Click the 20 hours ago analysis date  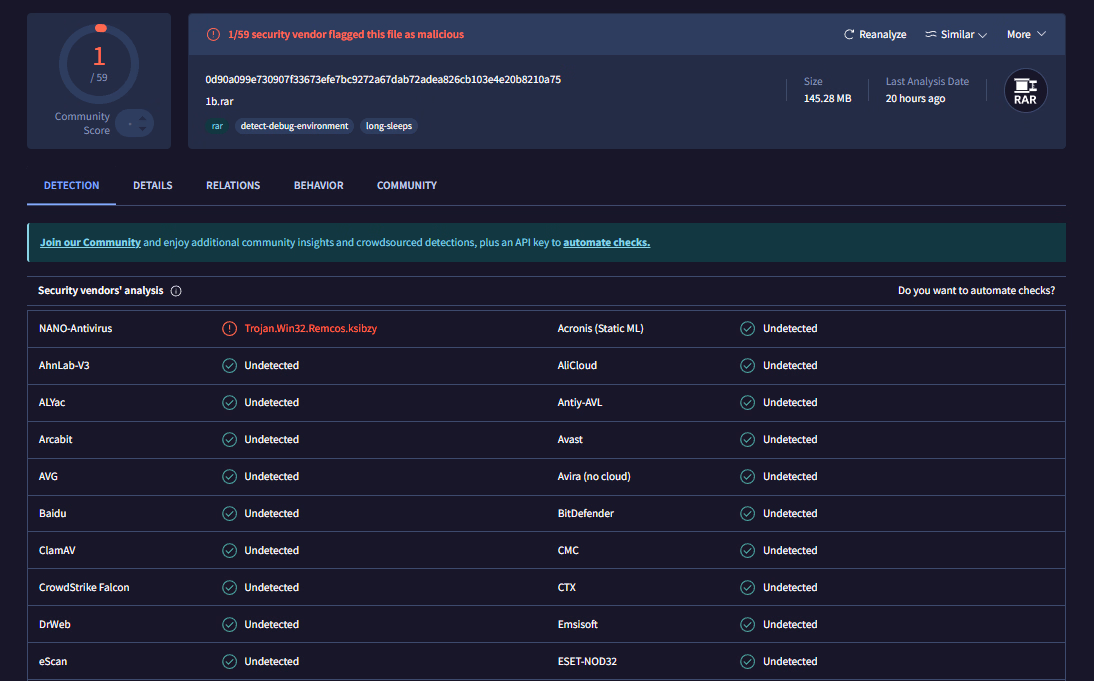point(915,99)
